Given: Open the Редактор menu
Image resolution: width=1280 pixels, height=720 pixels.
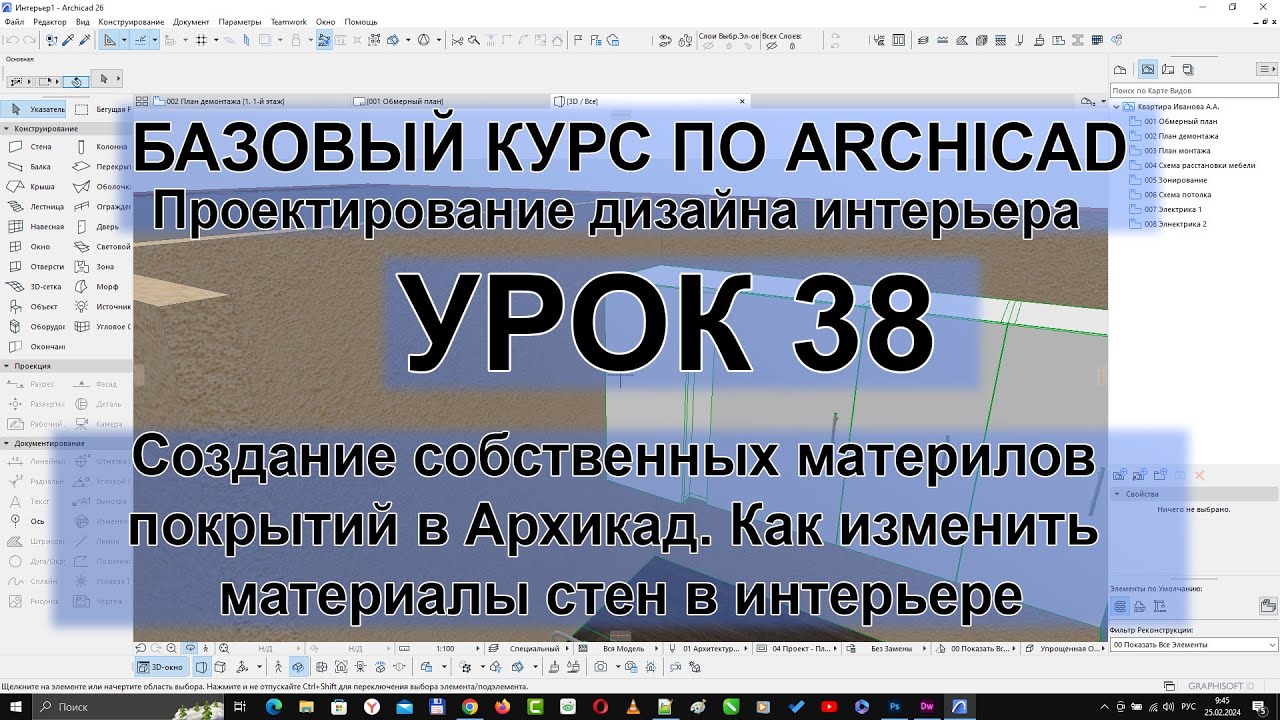Looking at the screenshot, I should click(x=50, y=21).
